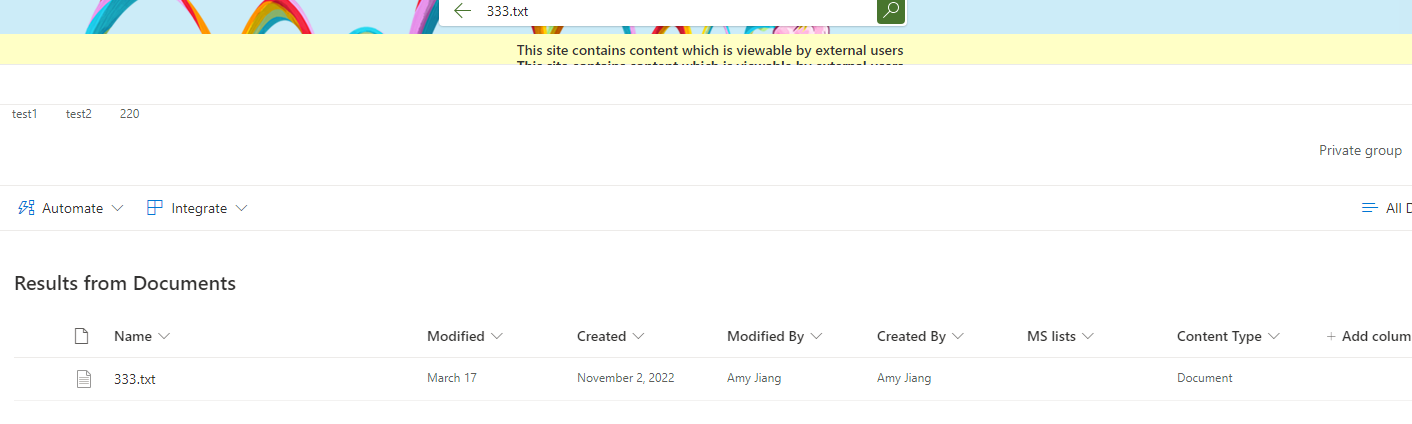Click the file type column header icon
Viewport: 1412px width, 424px height.
82,336
